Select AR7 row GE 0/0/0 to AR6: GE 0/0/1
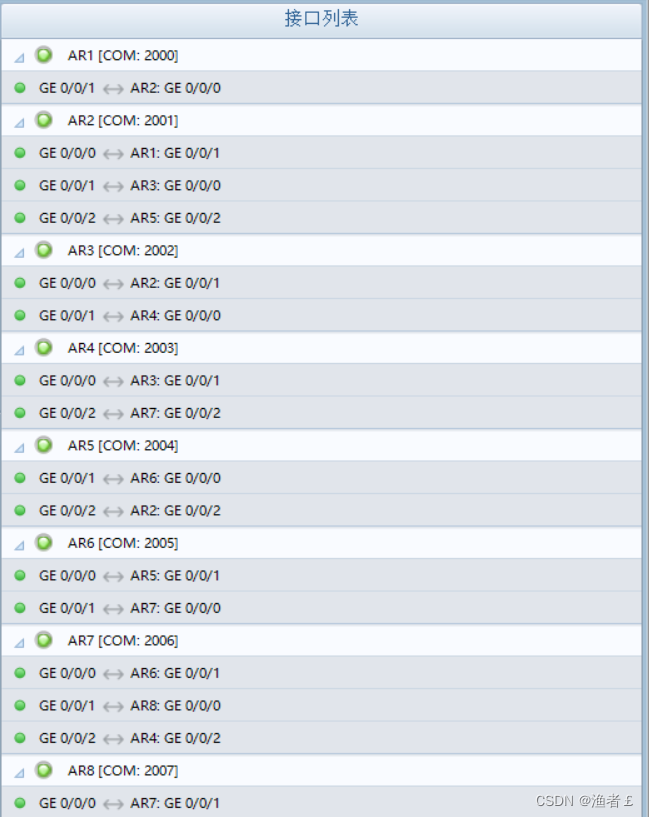The width and height of the screenshot is (649, 817). click(x=321, y=673)
